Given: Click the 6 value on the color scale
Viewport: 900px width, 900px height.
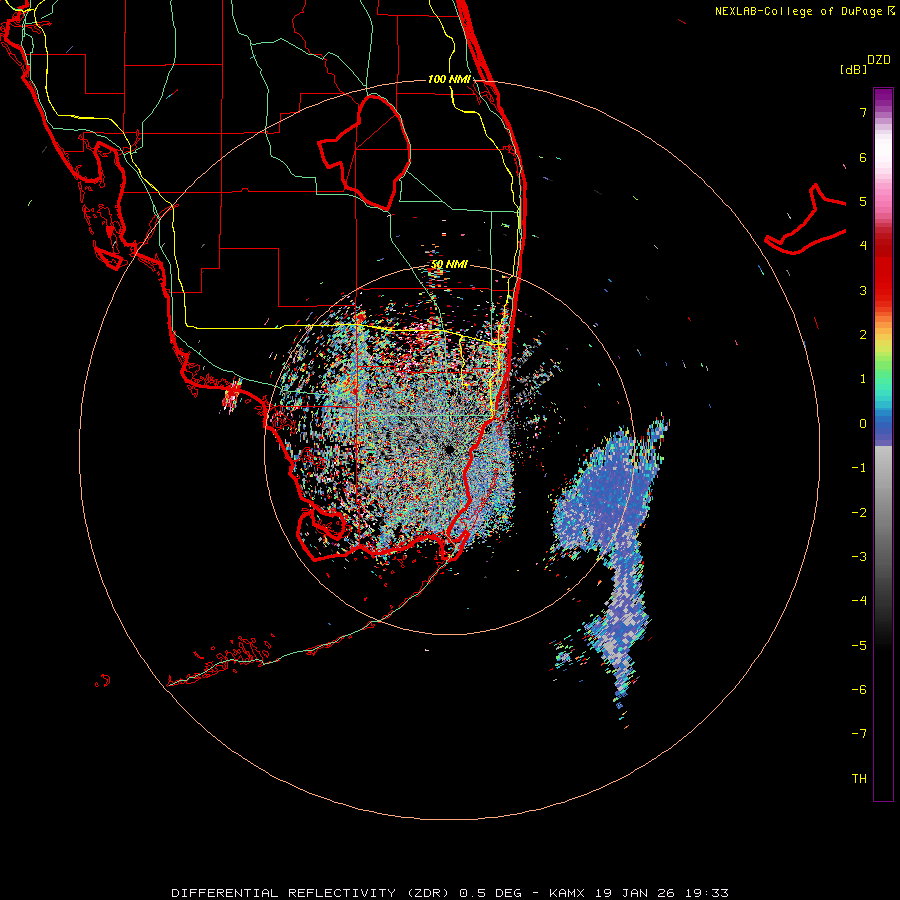Looking at the screenshot, I should [x=863, y=157].
